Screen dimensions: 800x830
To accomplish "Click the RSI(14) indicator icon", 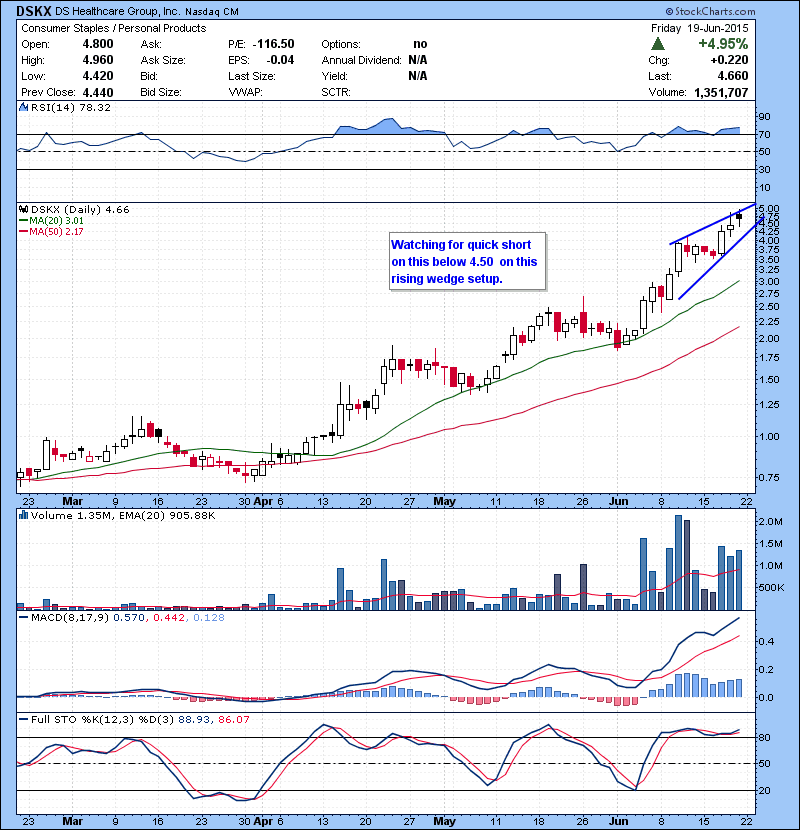I will (23, 107).
